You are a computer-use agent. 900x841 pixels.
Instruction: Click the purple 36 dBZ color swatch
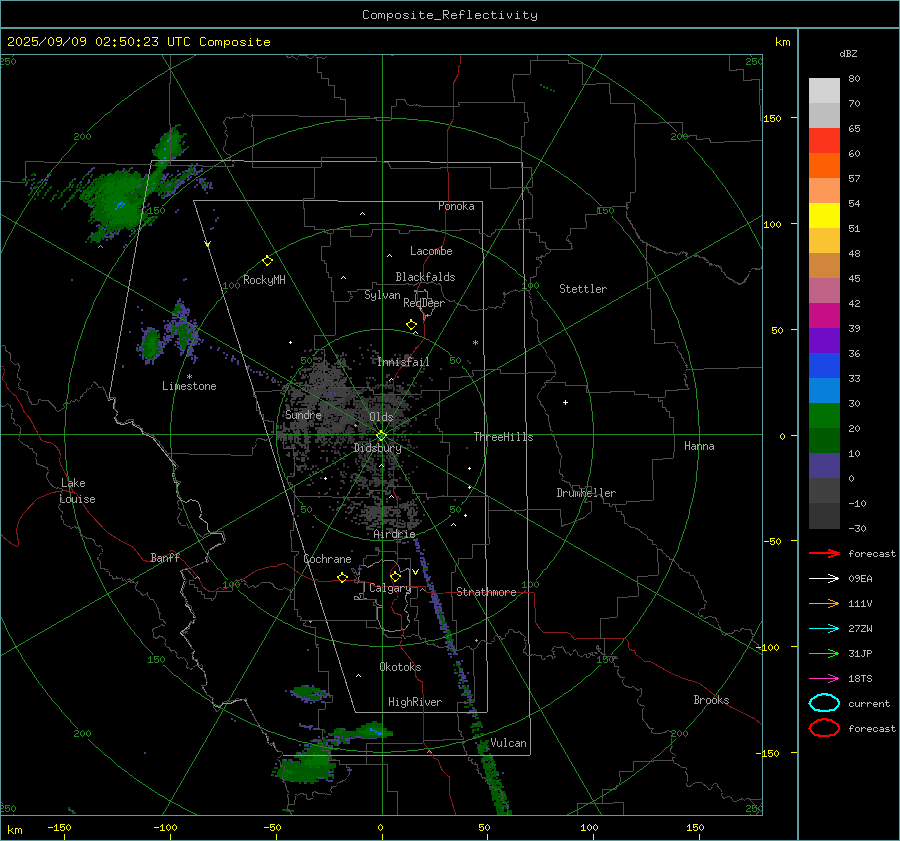pyautogui.click(x=824, y=340)
